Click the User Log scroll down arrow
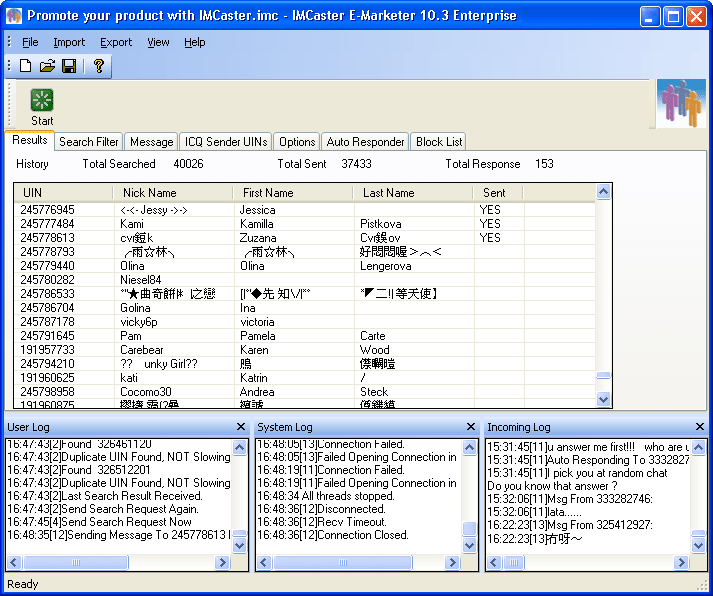The image size is (713, 596). [x=239, y=545]
